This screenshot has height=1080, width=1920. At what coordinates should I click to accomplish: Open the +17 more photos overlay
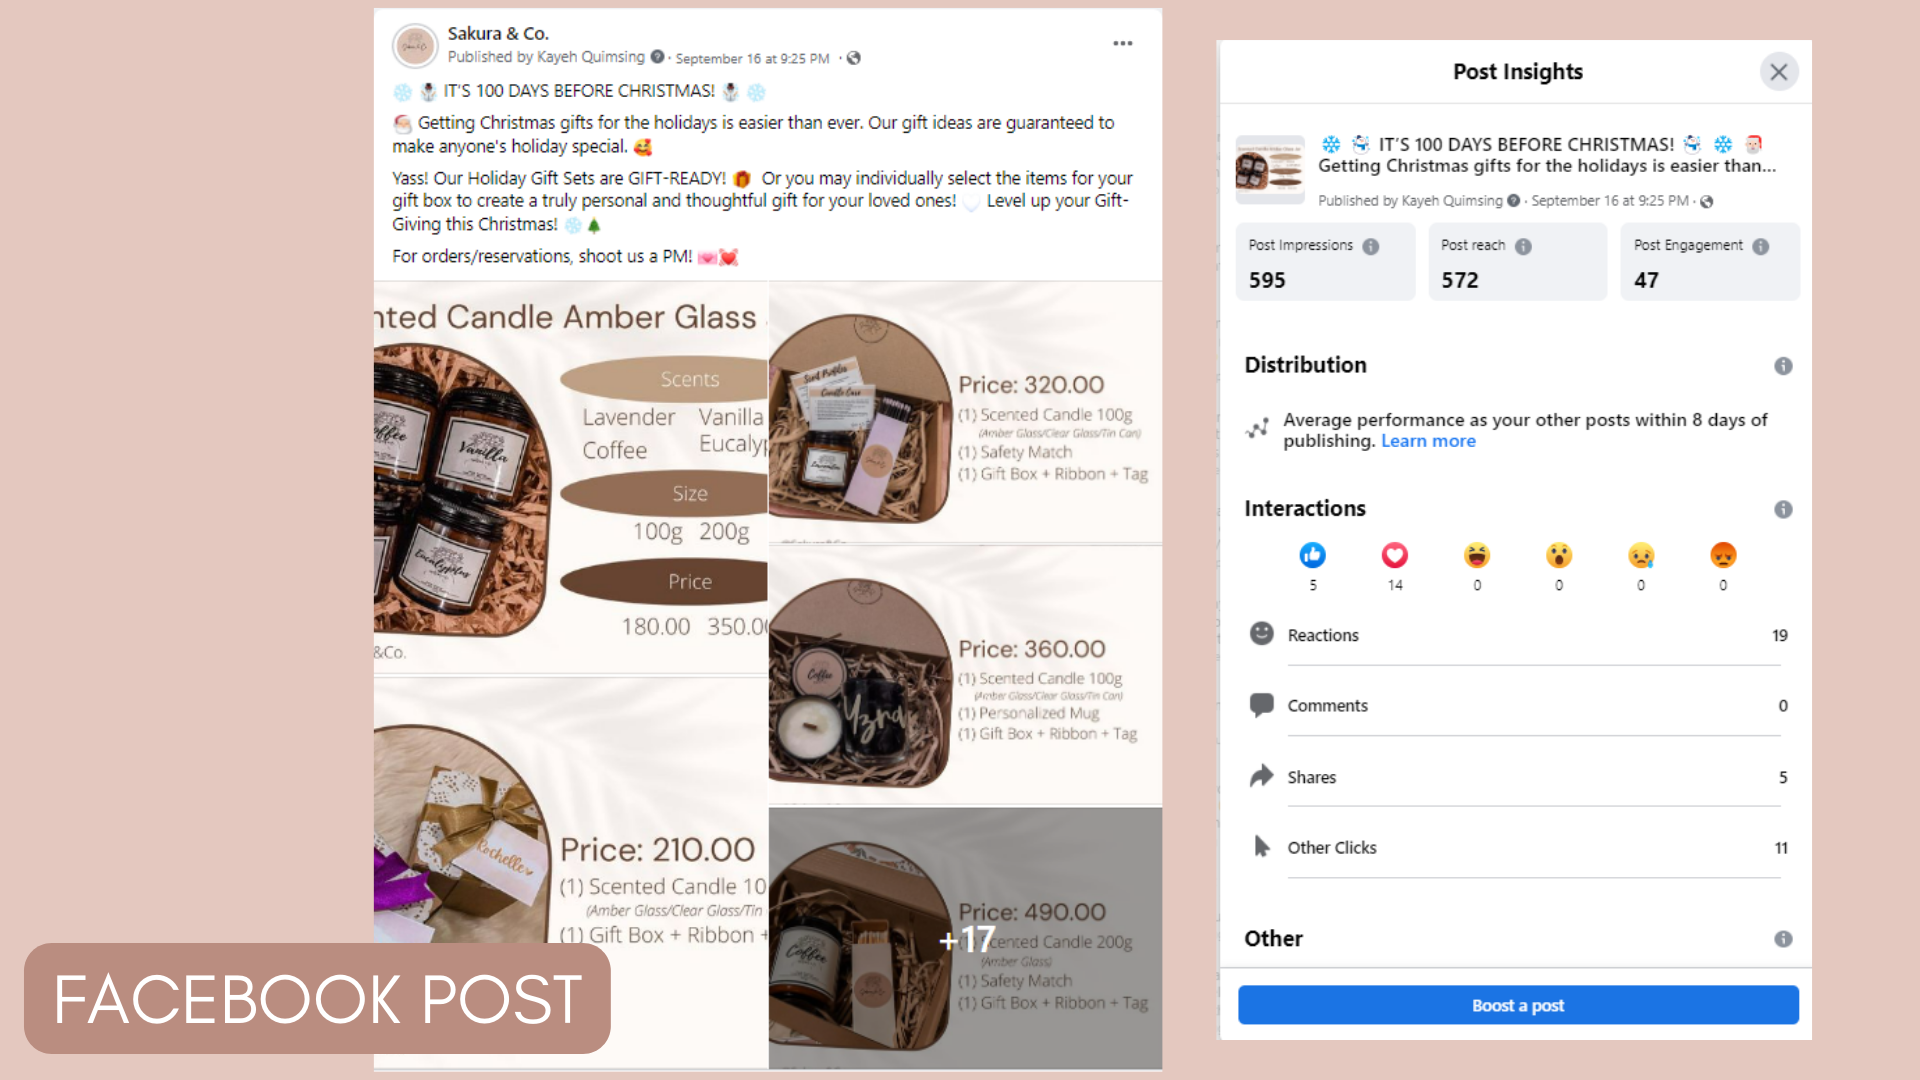click(x=965, y=938)
